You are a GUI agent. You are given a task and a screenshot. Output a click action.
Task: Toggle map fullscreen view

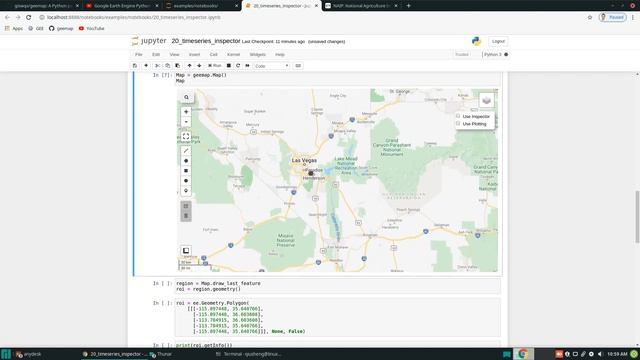(186, 136)
